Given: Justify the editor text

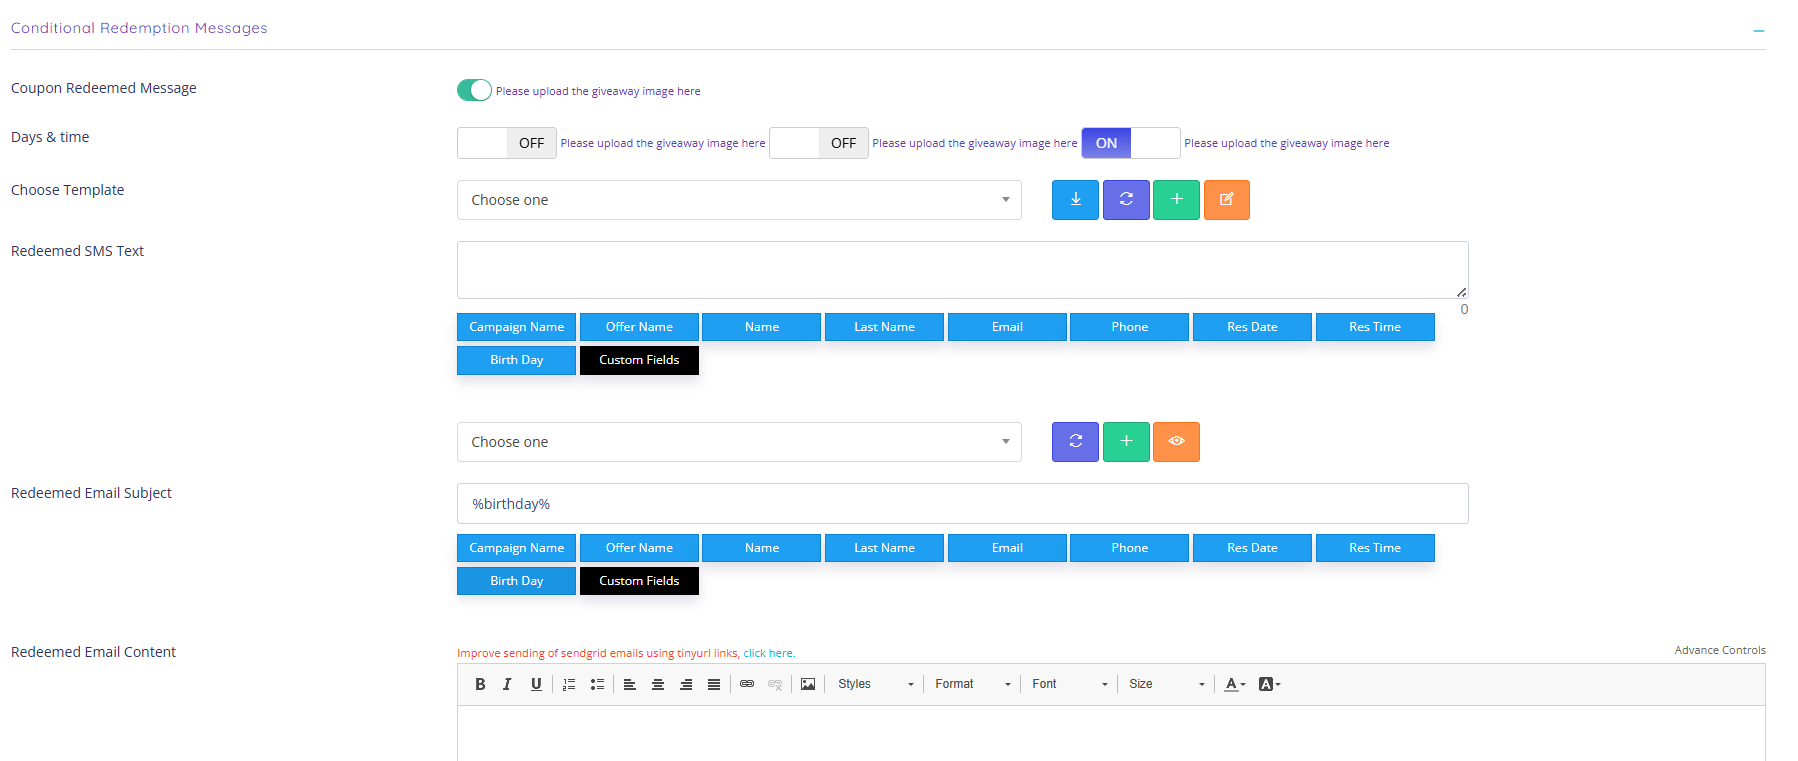Looking at the screenshot, I should click(714, 684).
